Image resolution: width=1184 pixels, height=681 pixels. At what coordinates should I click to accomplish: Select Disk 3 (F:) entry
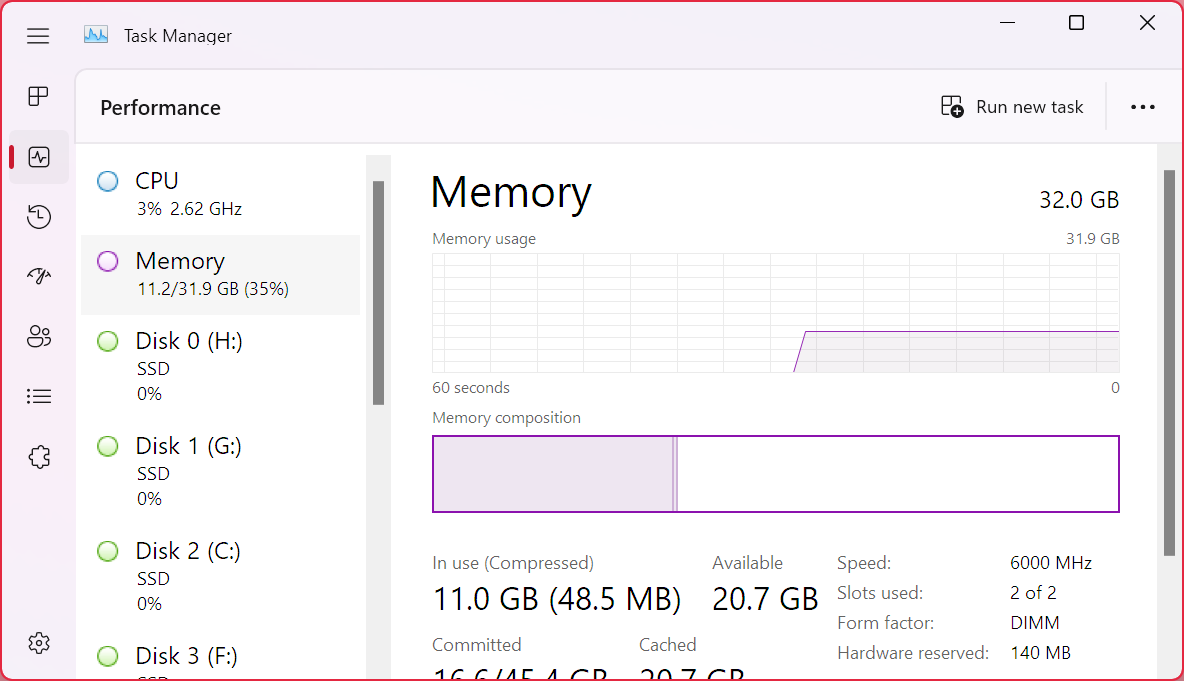coord(220,660)
